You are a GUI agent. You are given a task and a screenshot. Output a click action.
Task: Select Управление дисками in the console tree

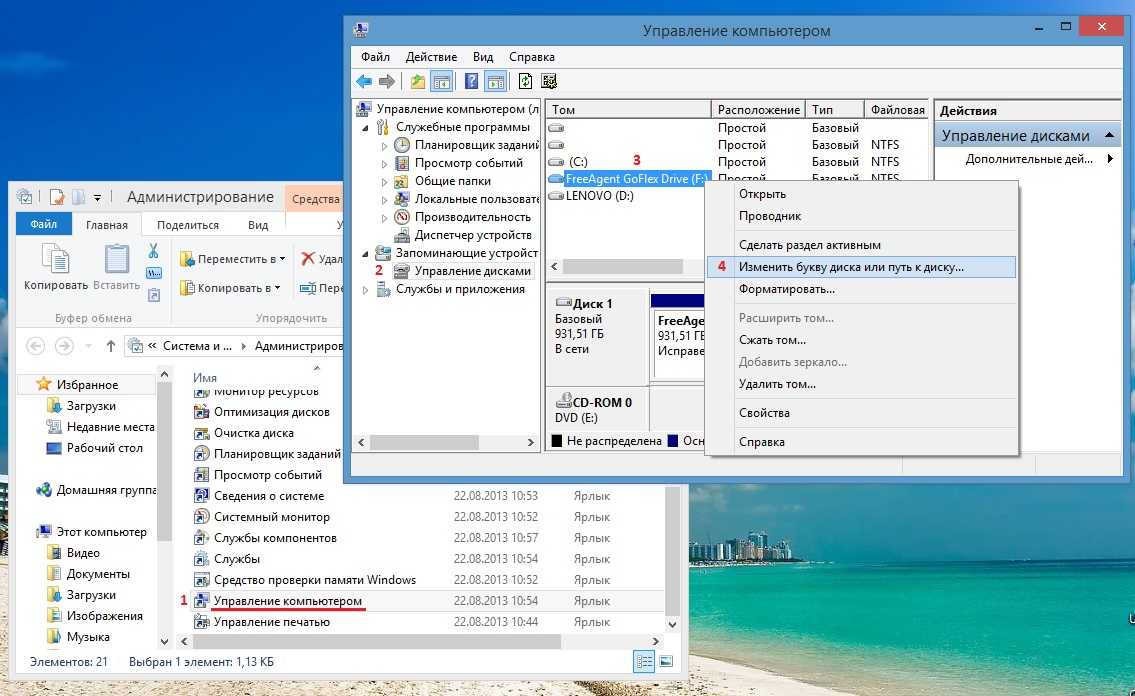point(472,270)
